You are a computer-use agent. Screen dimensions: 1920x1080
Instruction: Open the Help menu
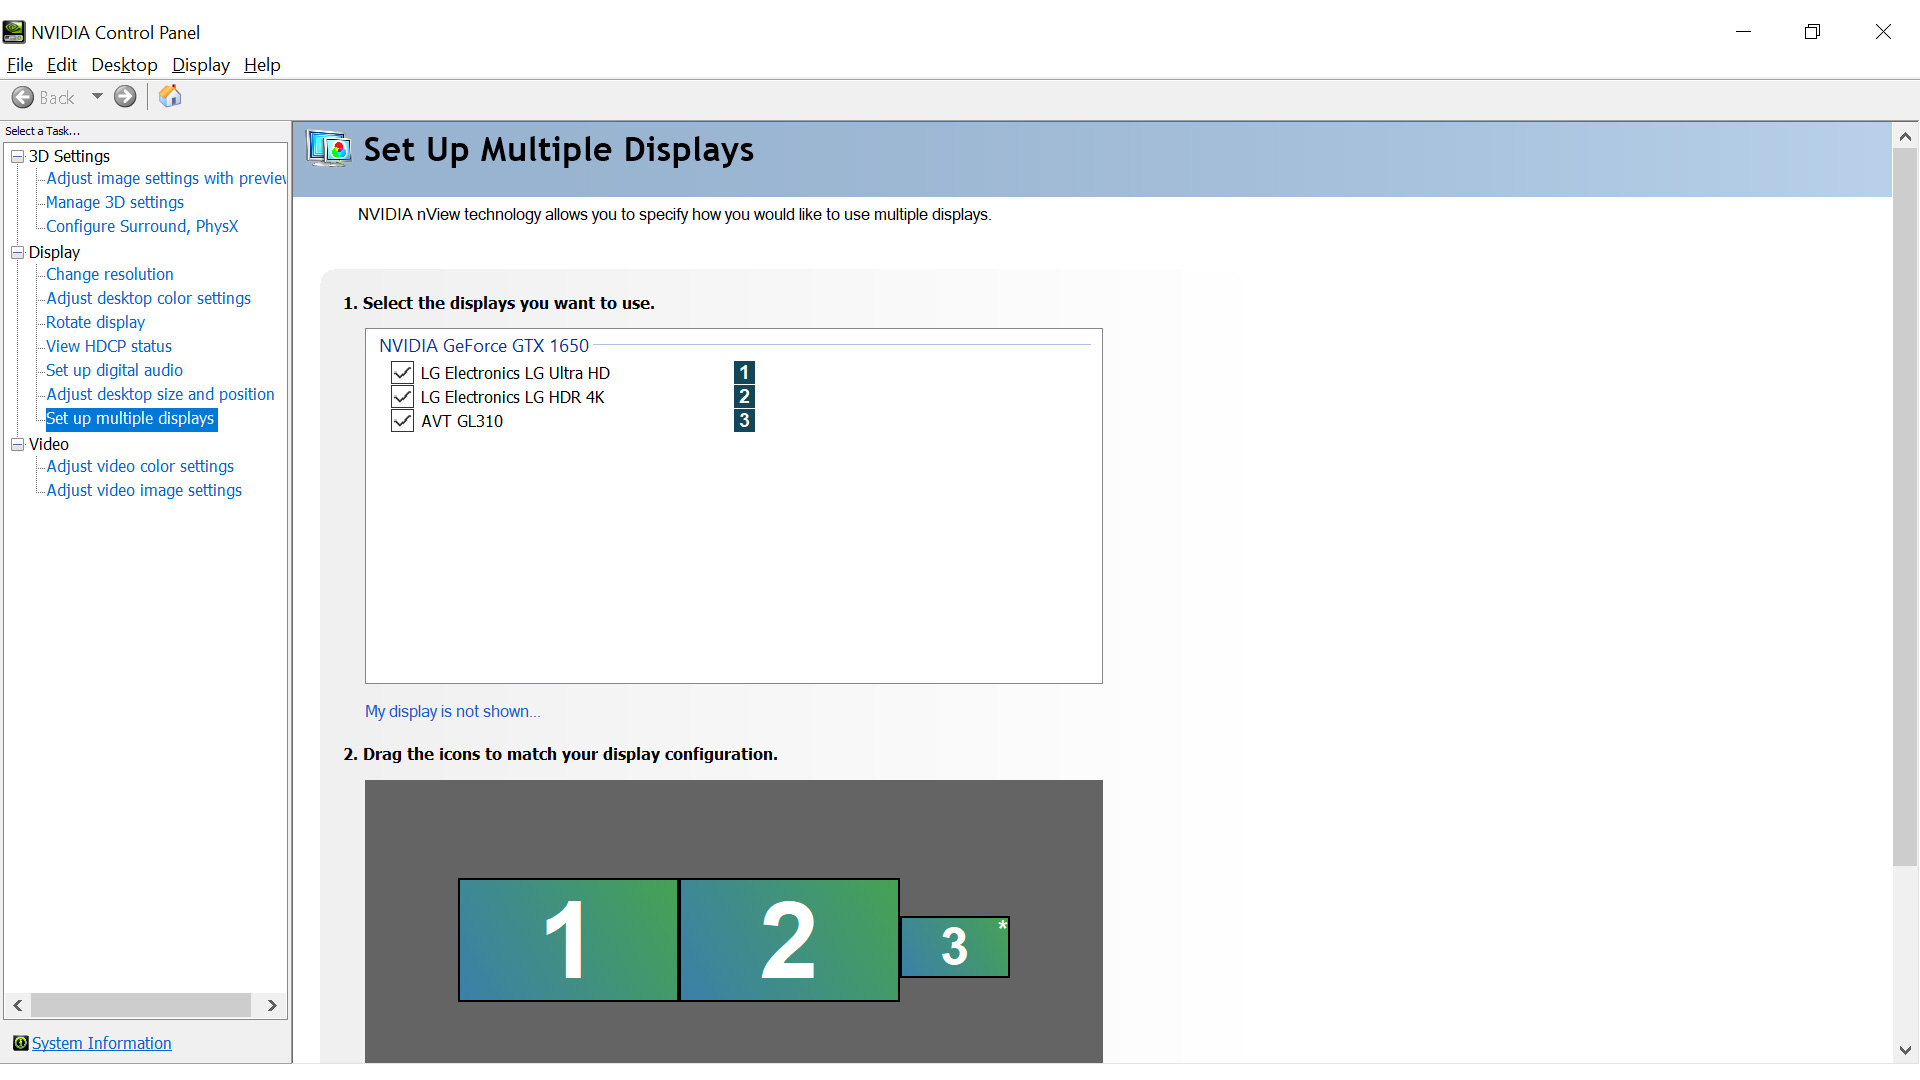click(x=262, y=65)
